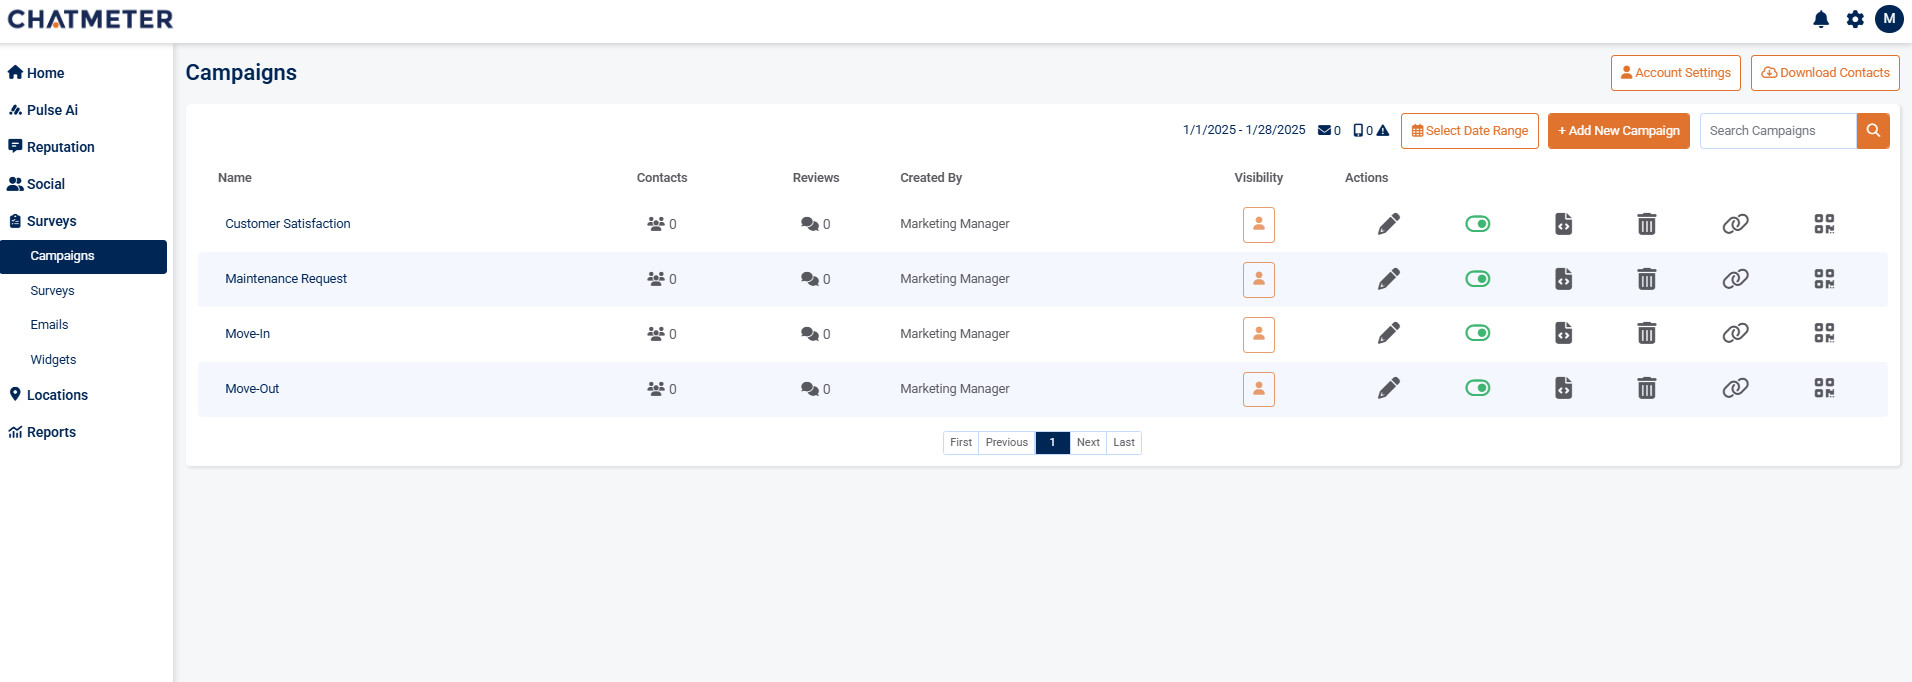Open embed code file for Customer Satisfaction
The height and width of the screenshot is (682, 1912).
point(1563,224)
